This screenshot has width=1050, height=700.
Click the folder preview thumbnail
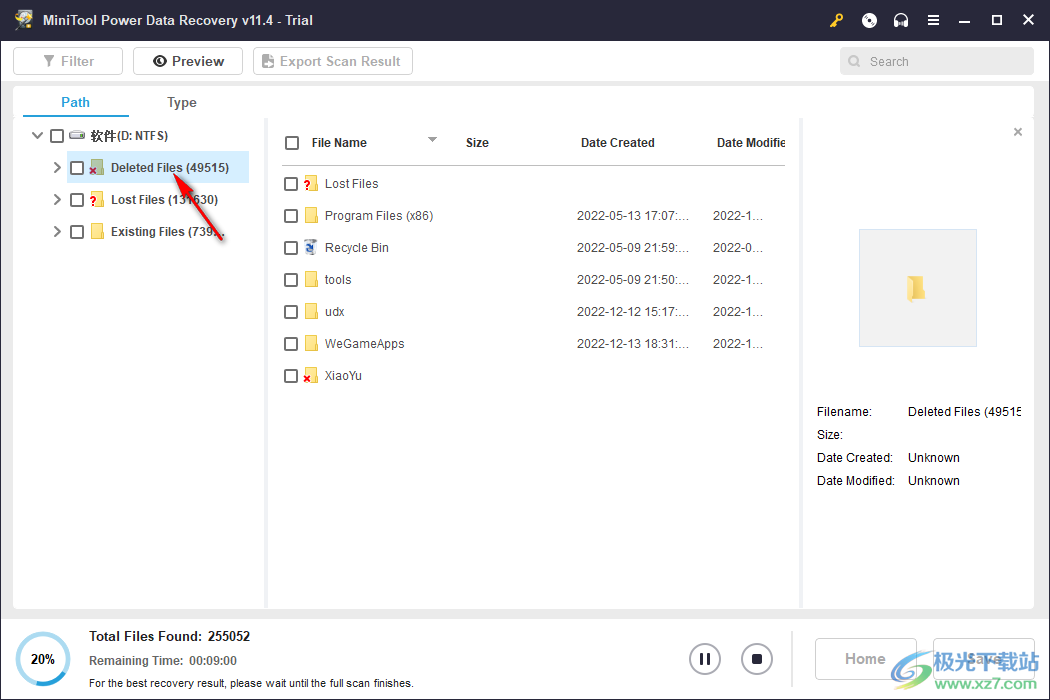[x=917, y=288]
